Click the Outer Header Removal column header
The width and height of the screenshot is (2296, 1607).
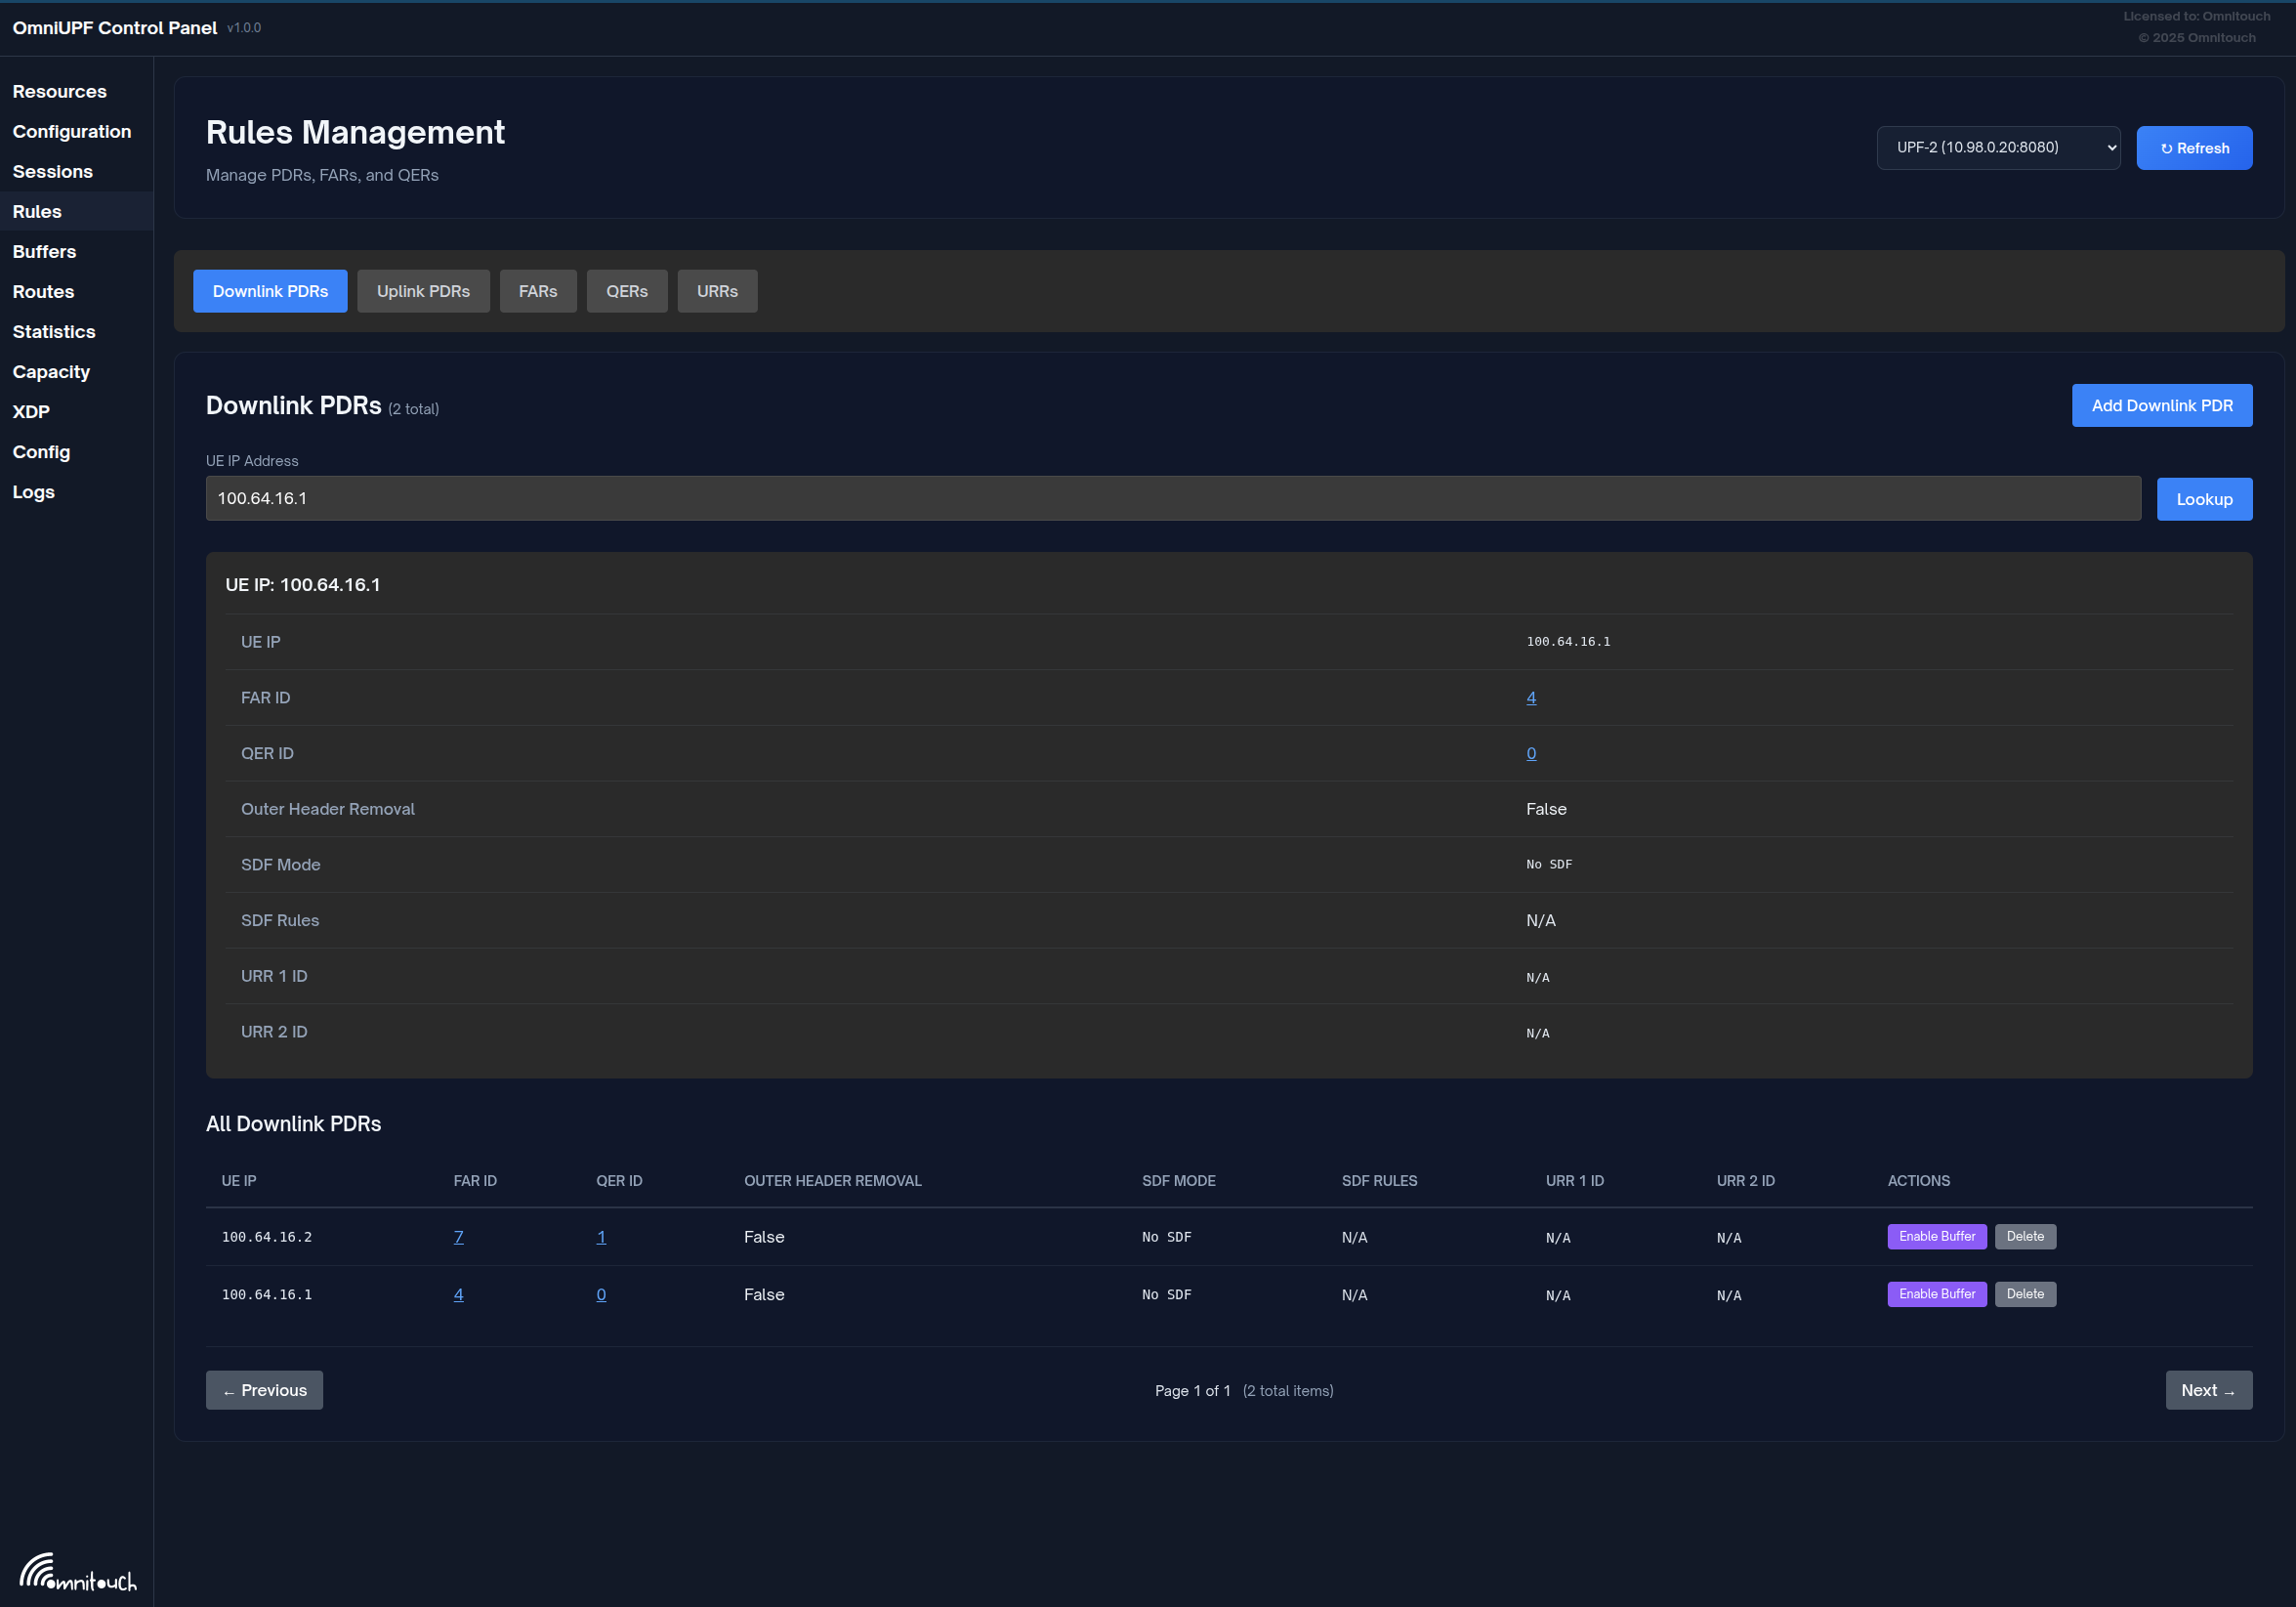pos(833,1181)
